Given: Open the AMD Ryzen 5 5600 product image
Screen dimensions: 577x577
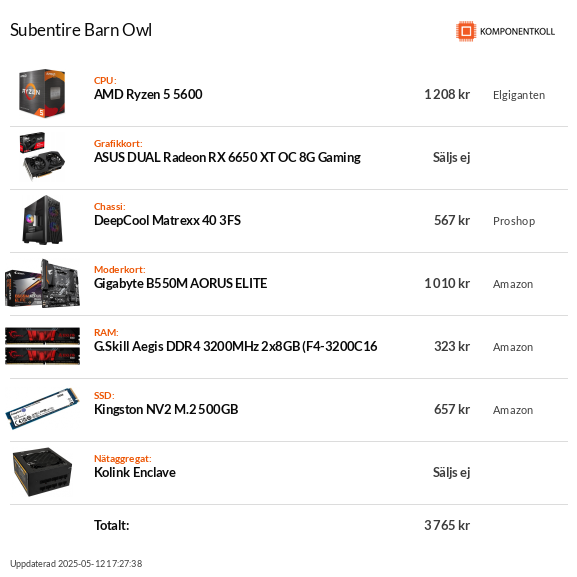Looking at the screenshot, I should point(42,93).
